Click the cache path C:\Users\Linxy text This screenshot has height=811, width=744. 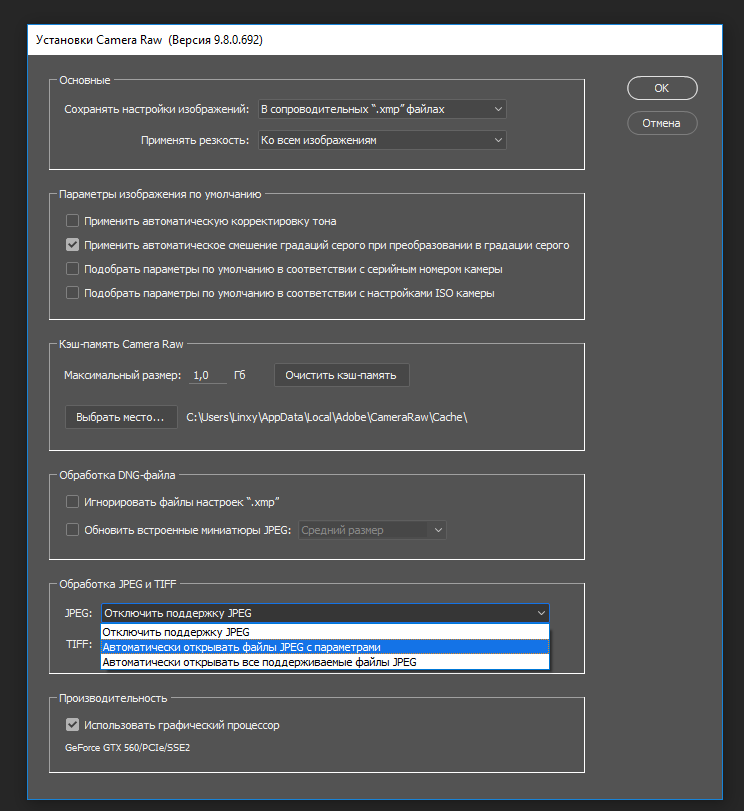click(326, 417)
